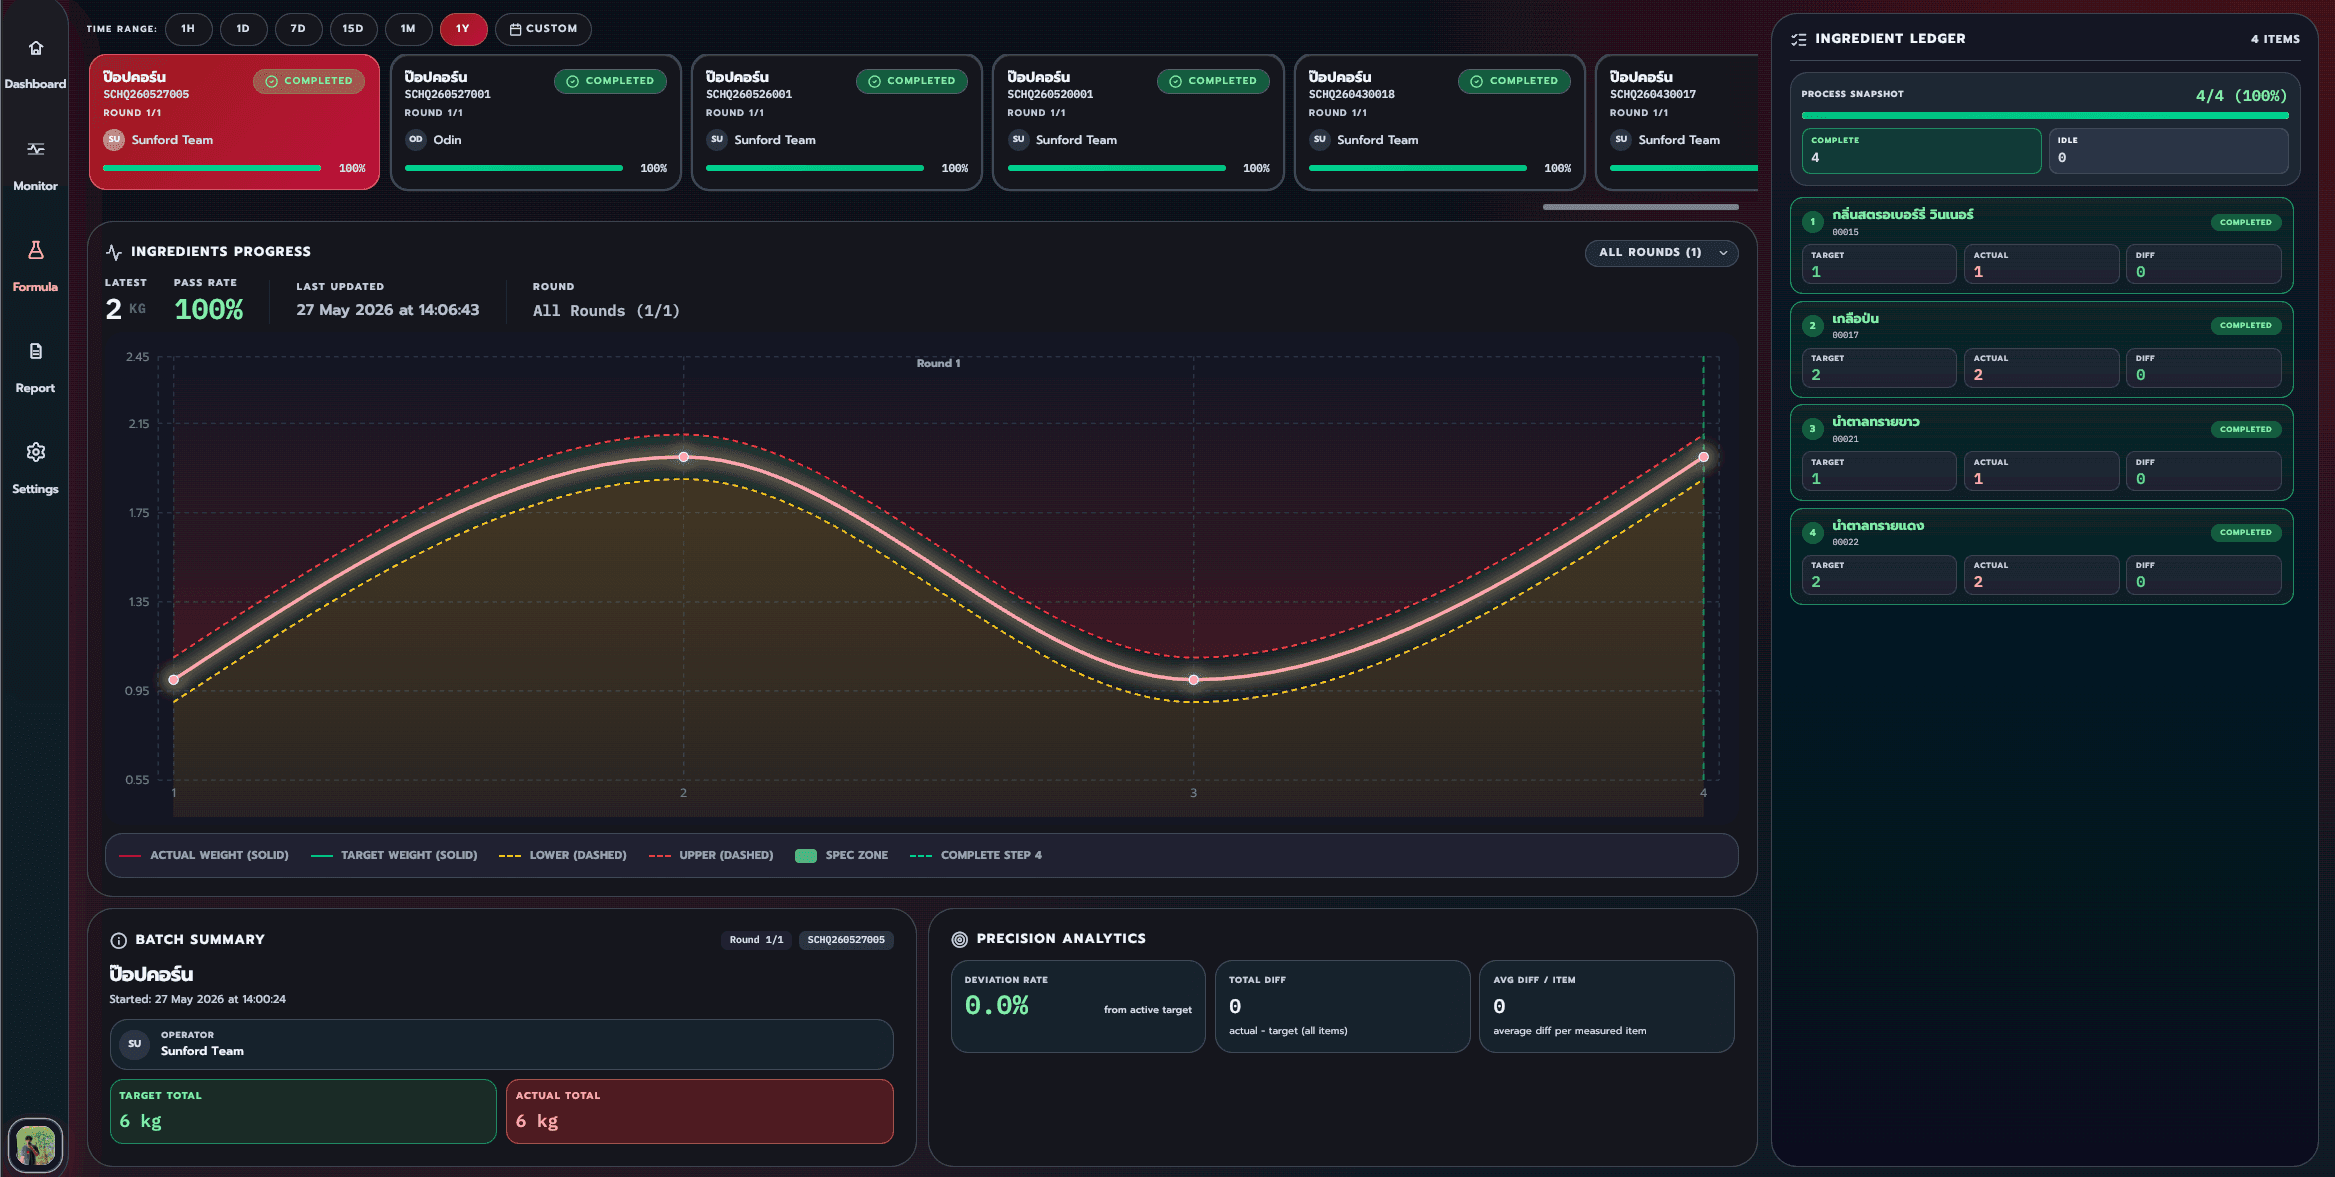This screenshot has width=2335, height=1177.
Task: Open the Custom time range picker
Action: (543, 29)
